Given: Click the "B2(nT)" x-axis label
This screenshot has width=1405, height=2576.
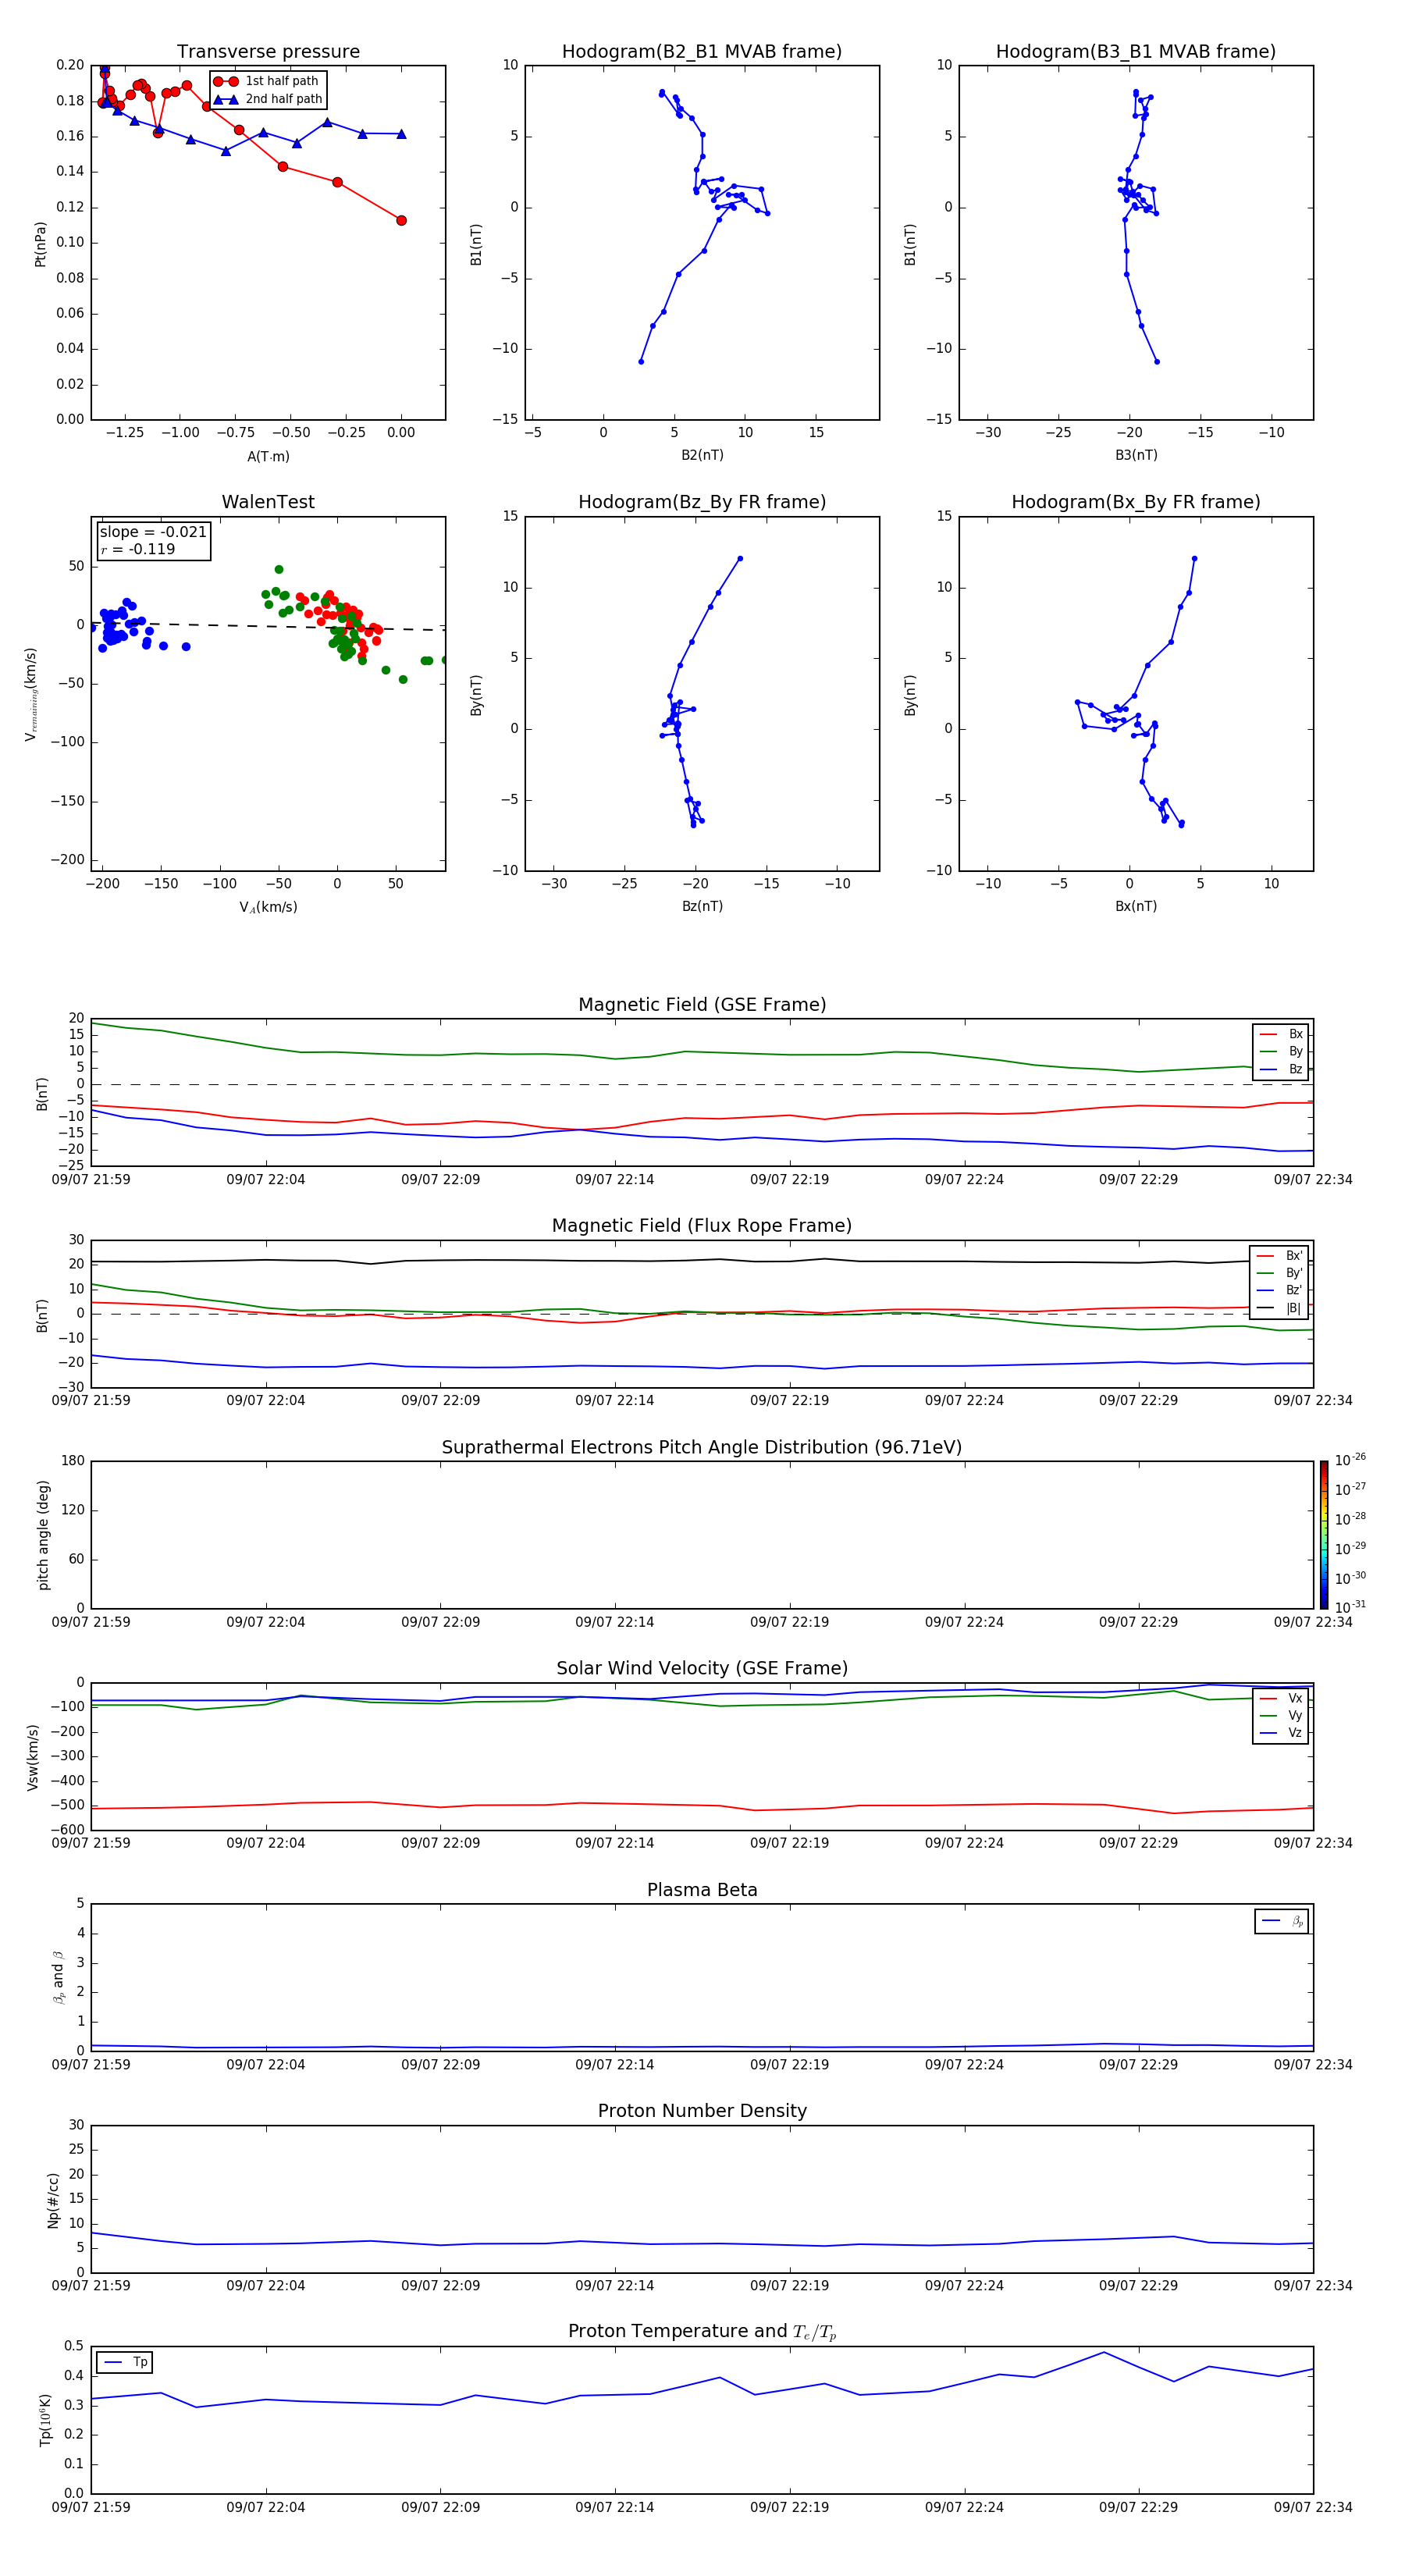Looking at the screenshot, I should tap(702, 456).
